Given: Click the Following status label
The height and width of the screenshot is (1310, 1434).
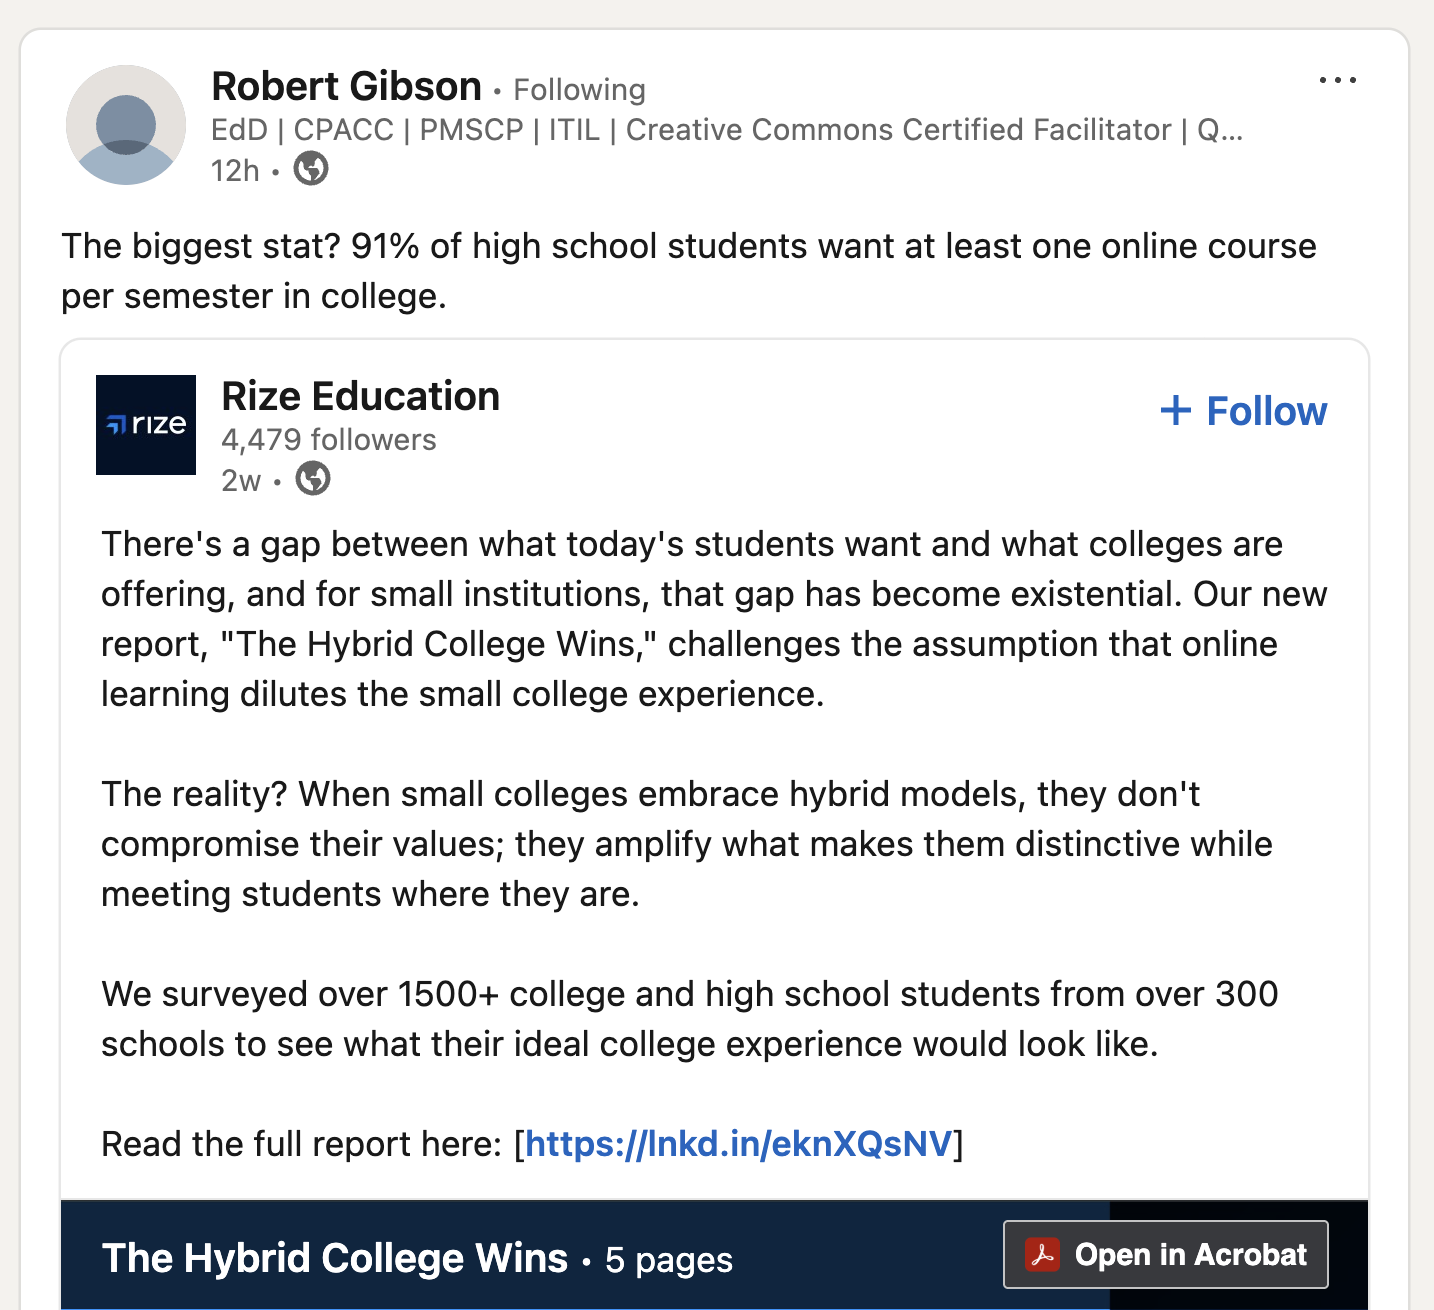Looking at the screenshot, I should pyautogui.click(x=579, y=90).
